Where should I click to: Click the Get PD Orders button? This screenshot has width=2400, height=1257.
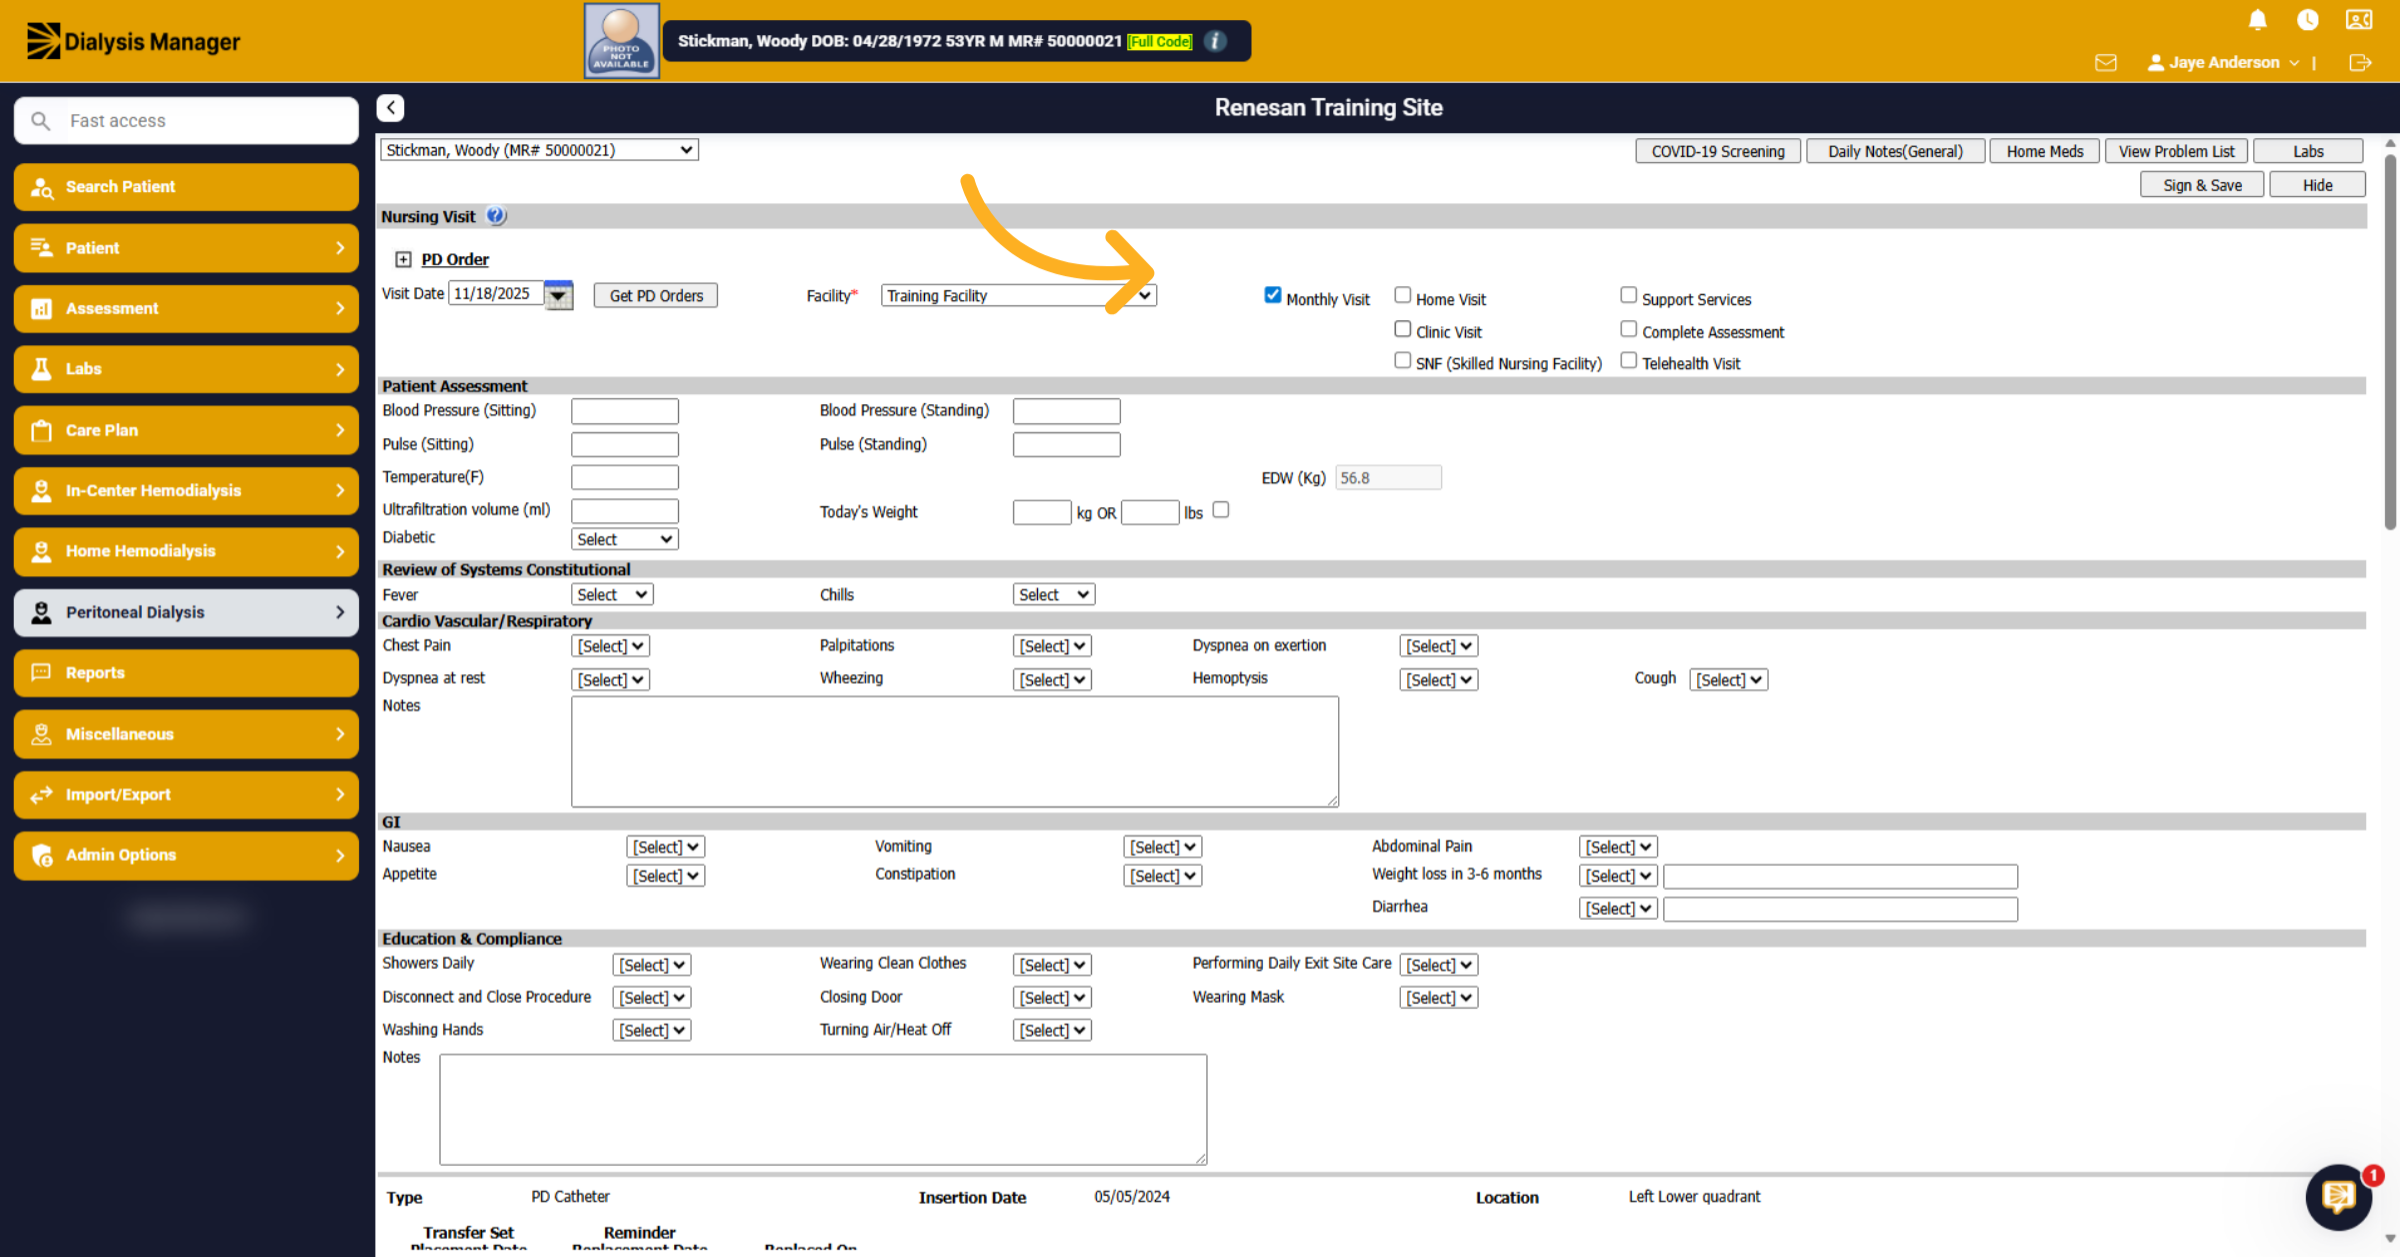[656, 296]
